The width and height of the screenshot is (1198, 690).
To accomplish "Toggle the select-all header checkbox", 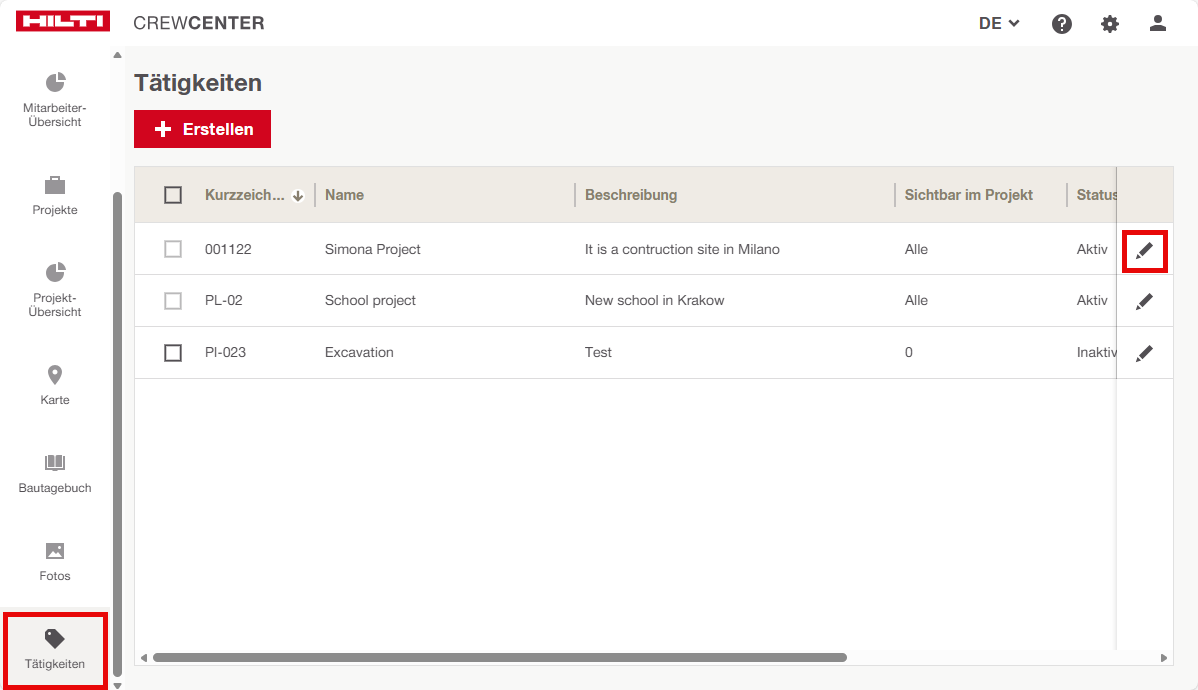I will click(173, 195).
